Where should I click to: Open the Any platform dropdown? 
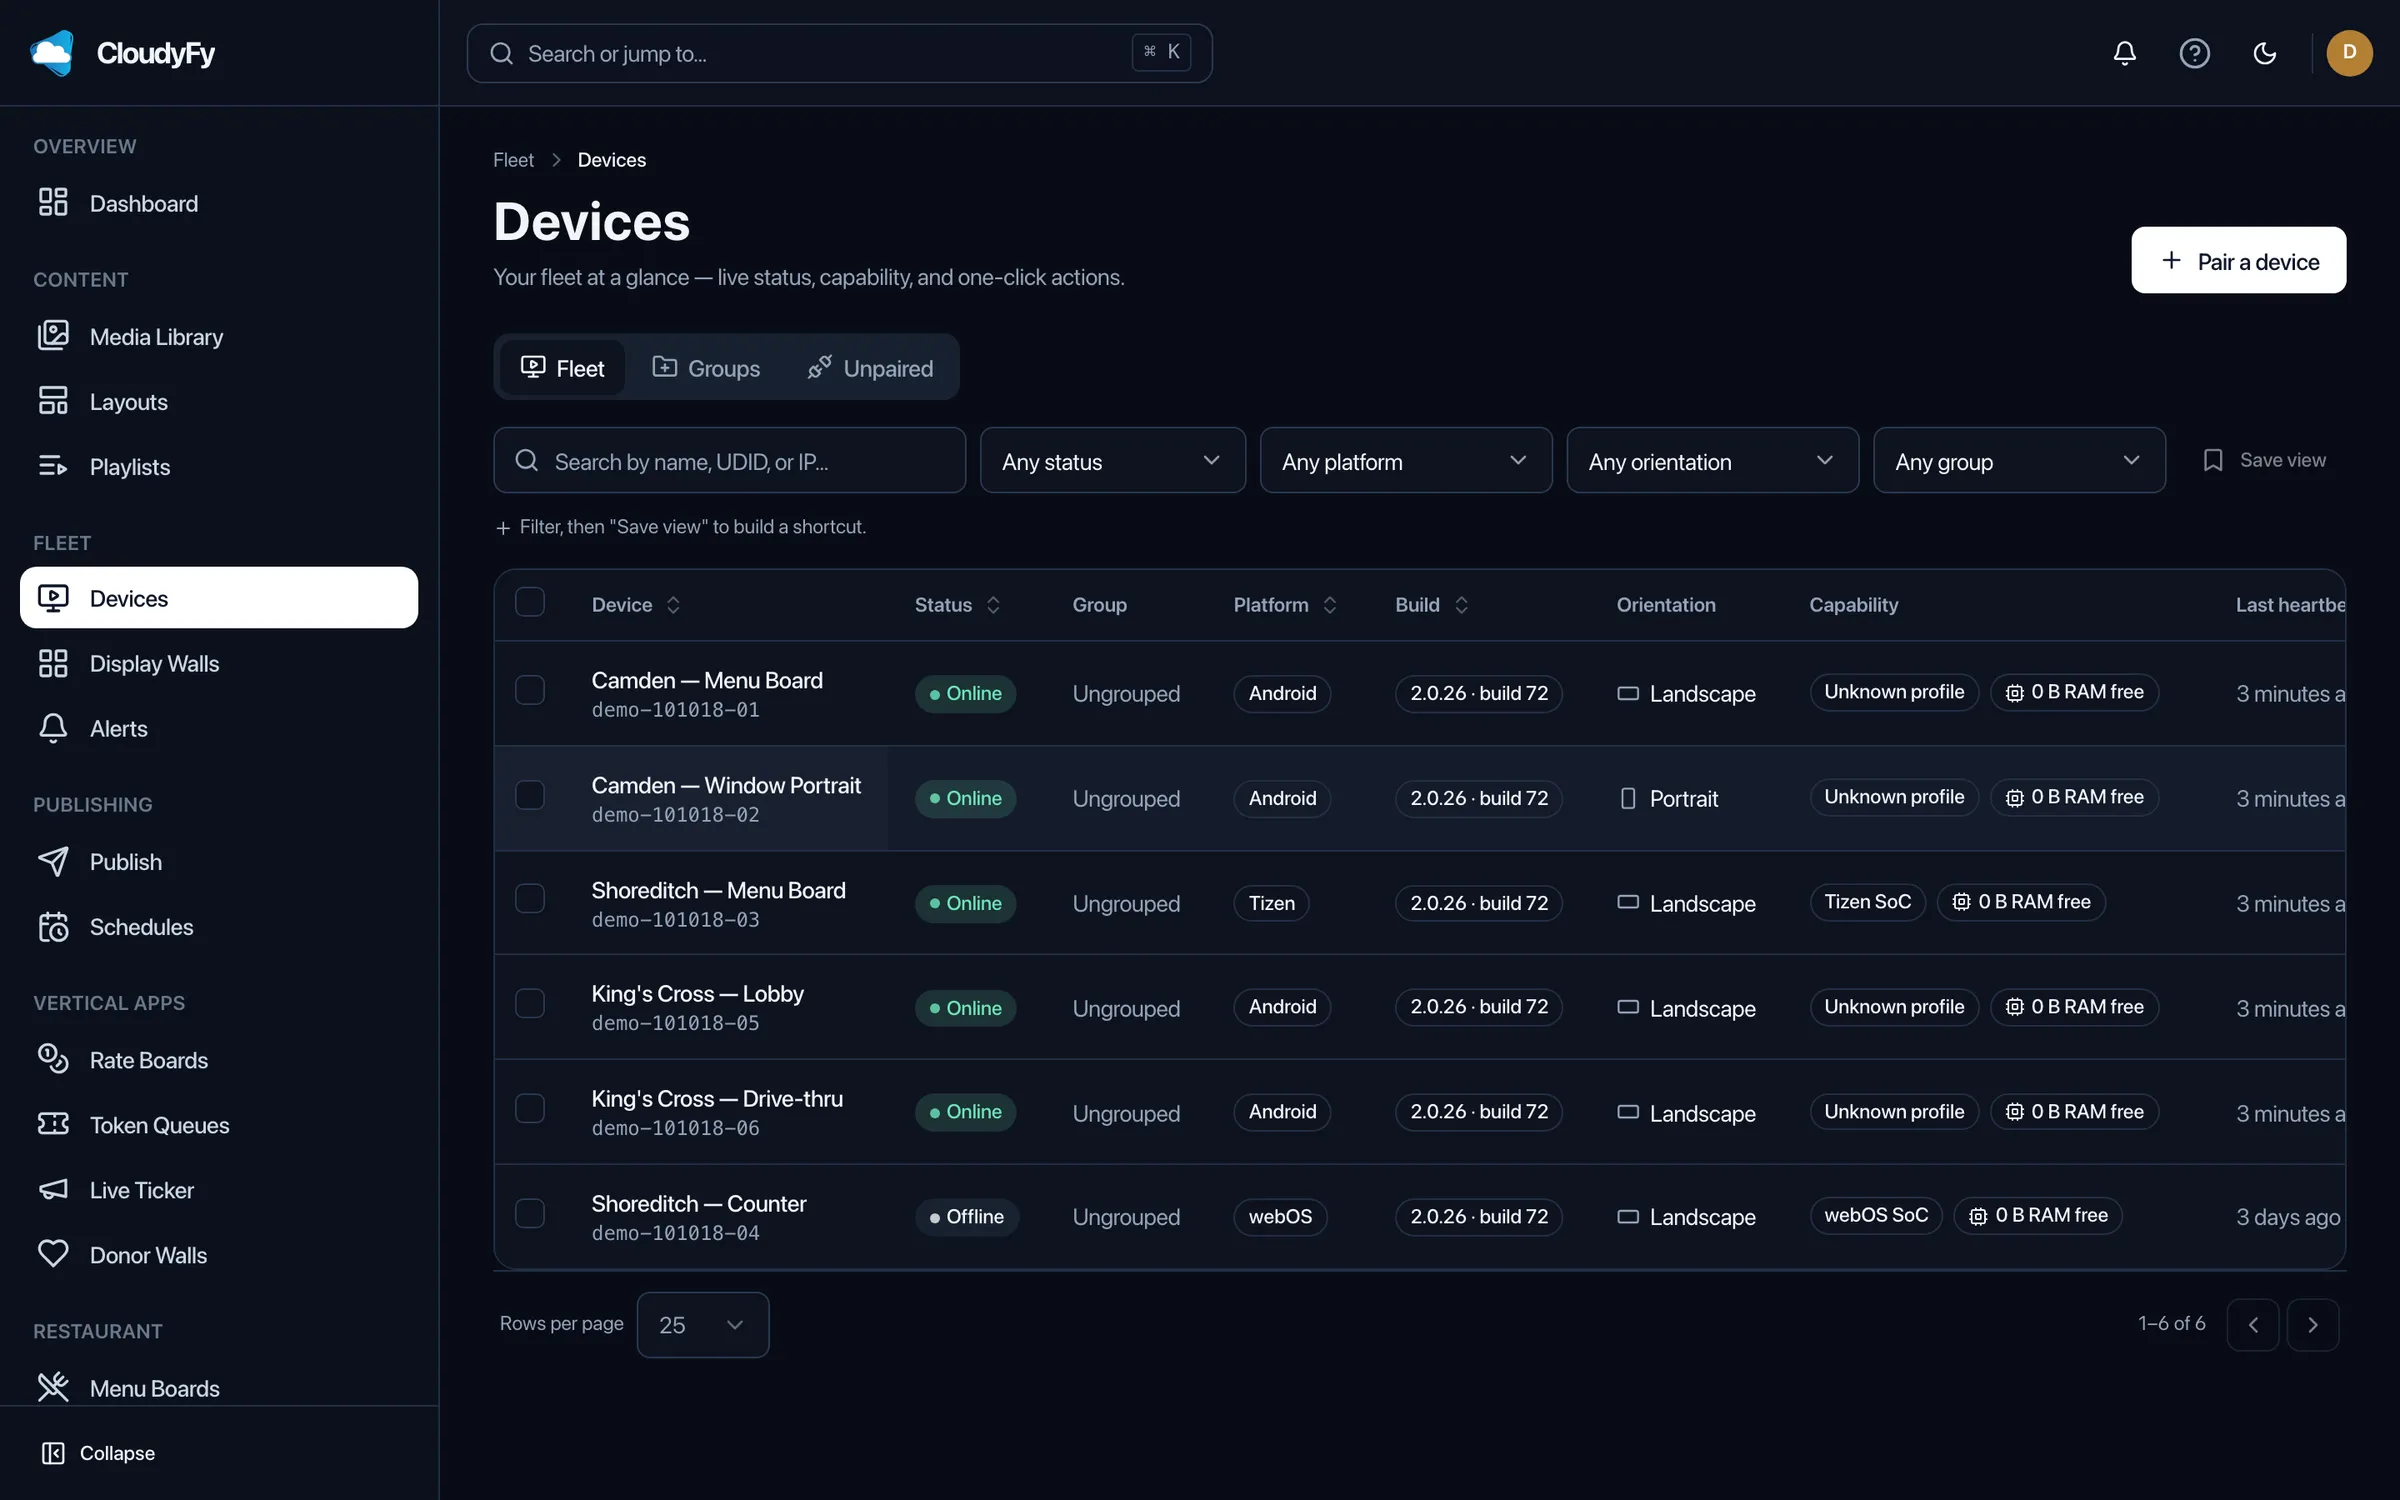1406,460
